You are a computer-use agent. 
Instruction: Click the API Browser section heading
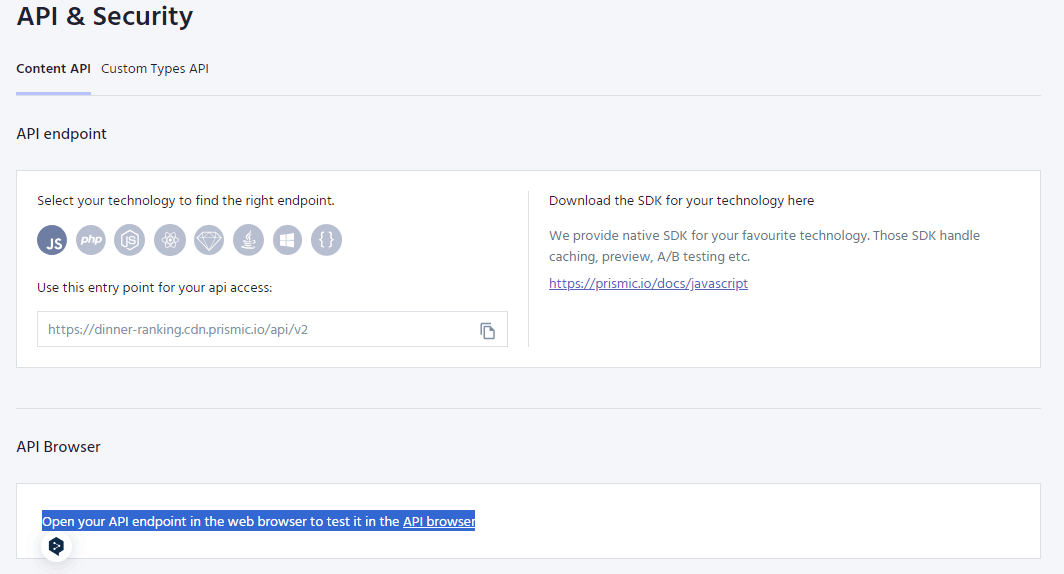point(58,446)
